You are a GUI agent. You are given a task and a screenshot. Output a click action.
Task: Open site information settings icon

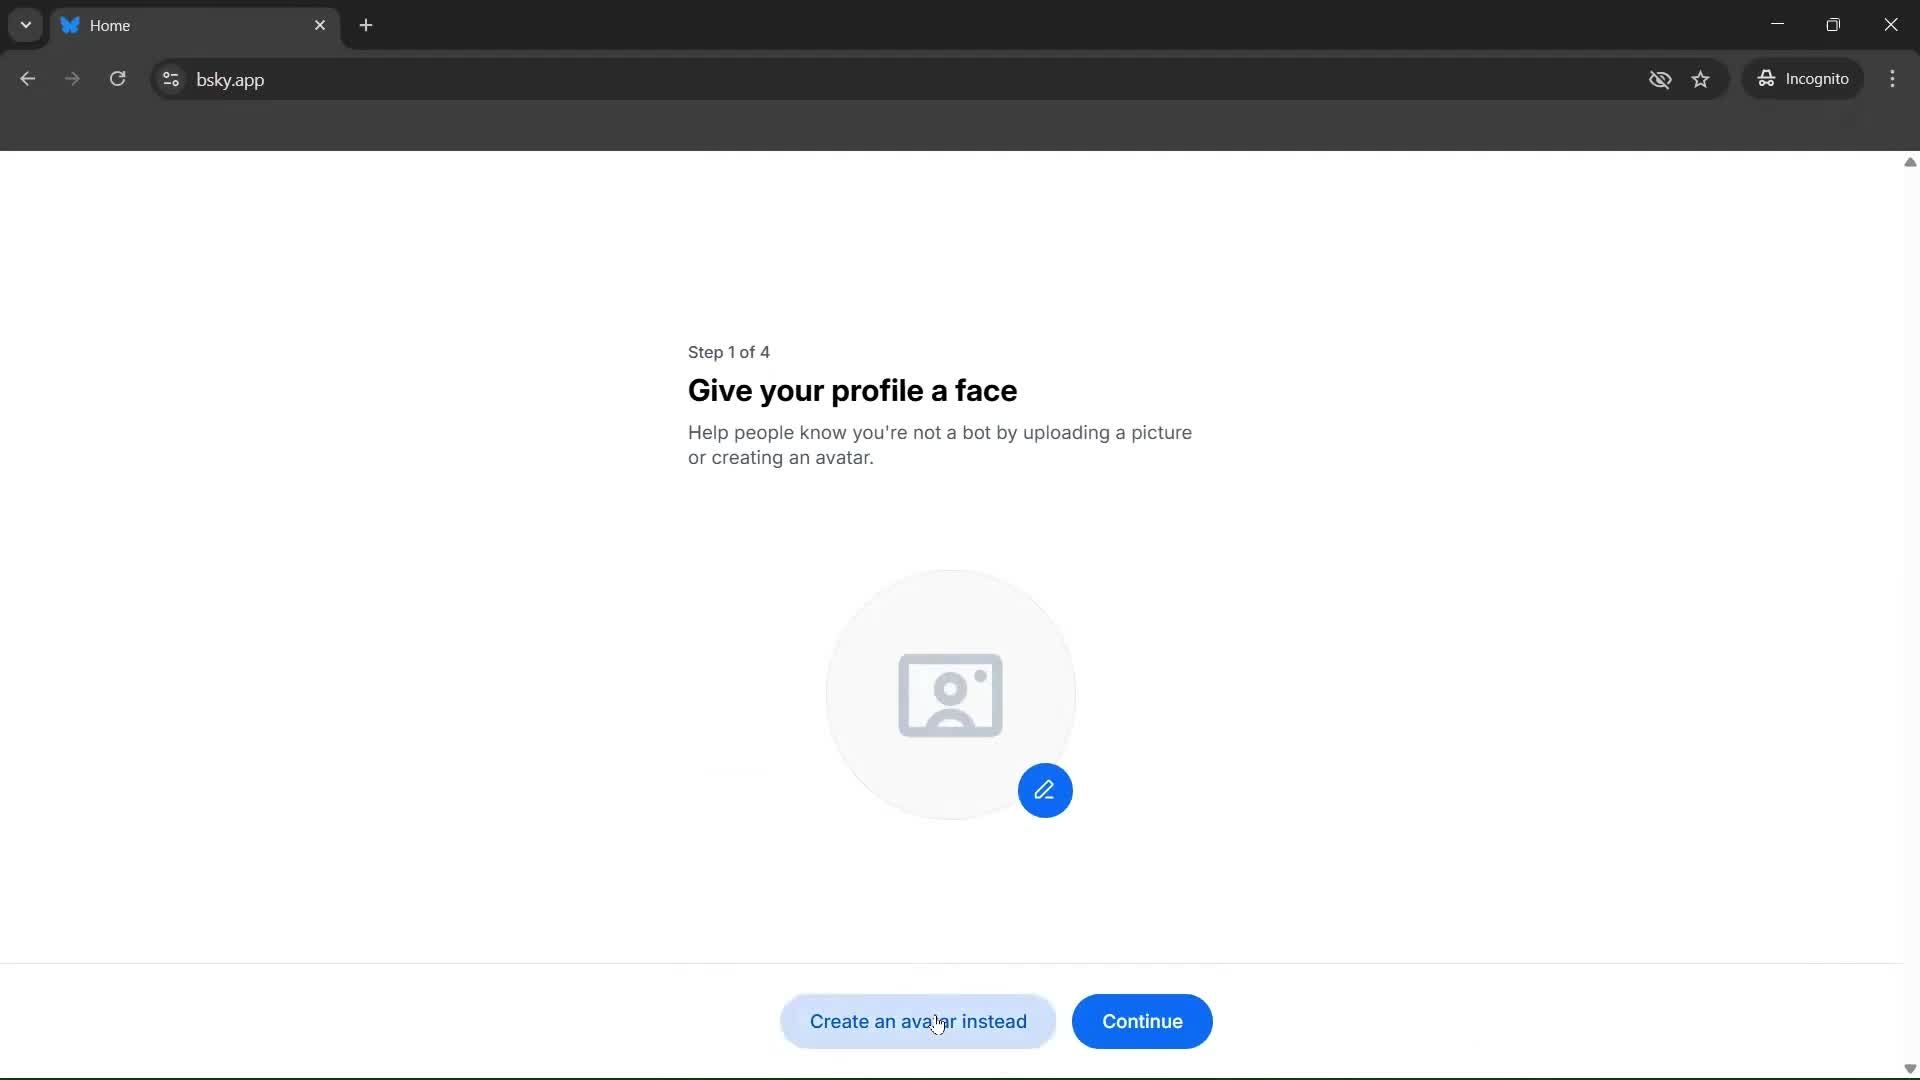(x=170, y=80)
